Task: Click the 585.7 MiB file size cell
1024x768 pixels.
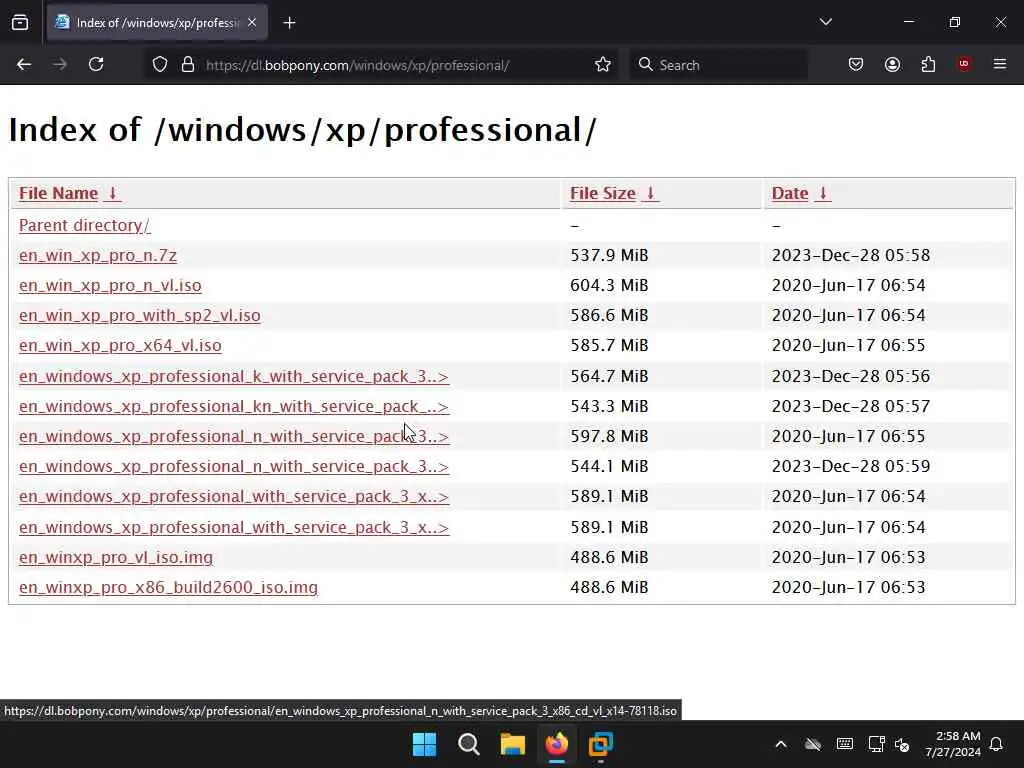Action: pos(609,345)
